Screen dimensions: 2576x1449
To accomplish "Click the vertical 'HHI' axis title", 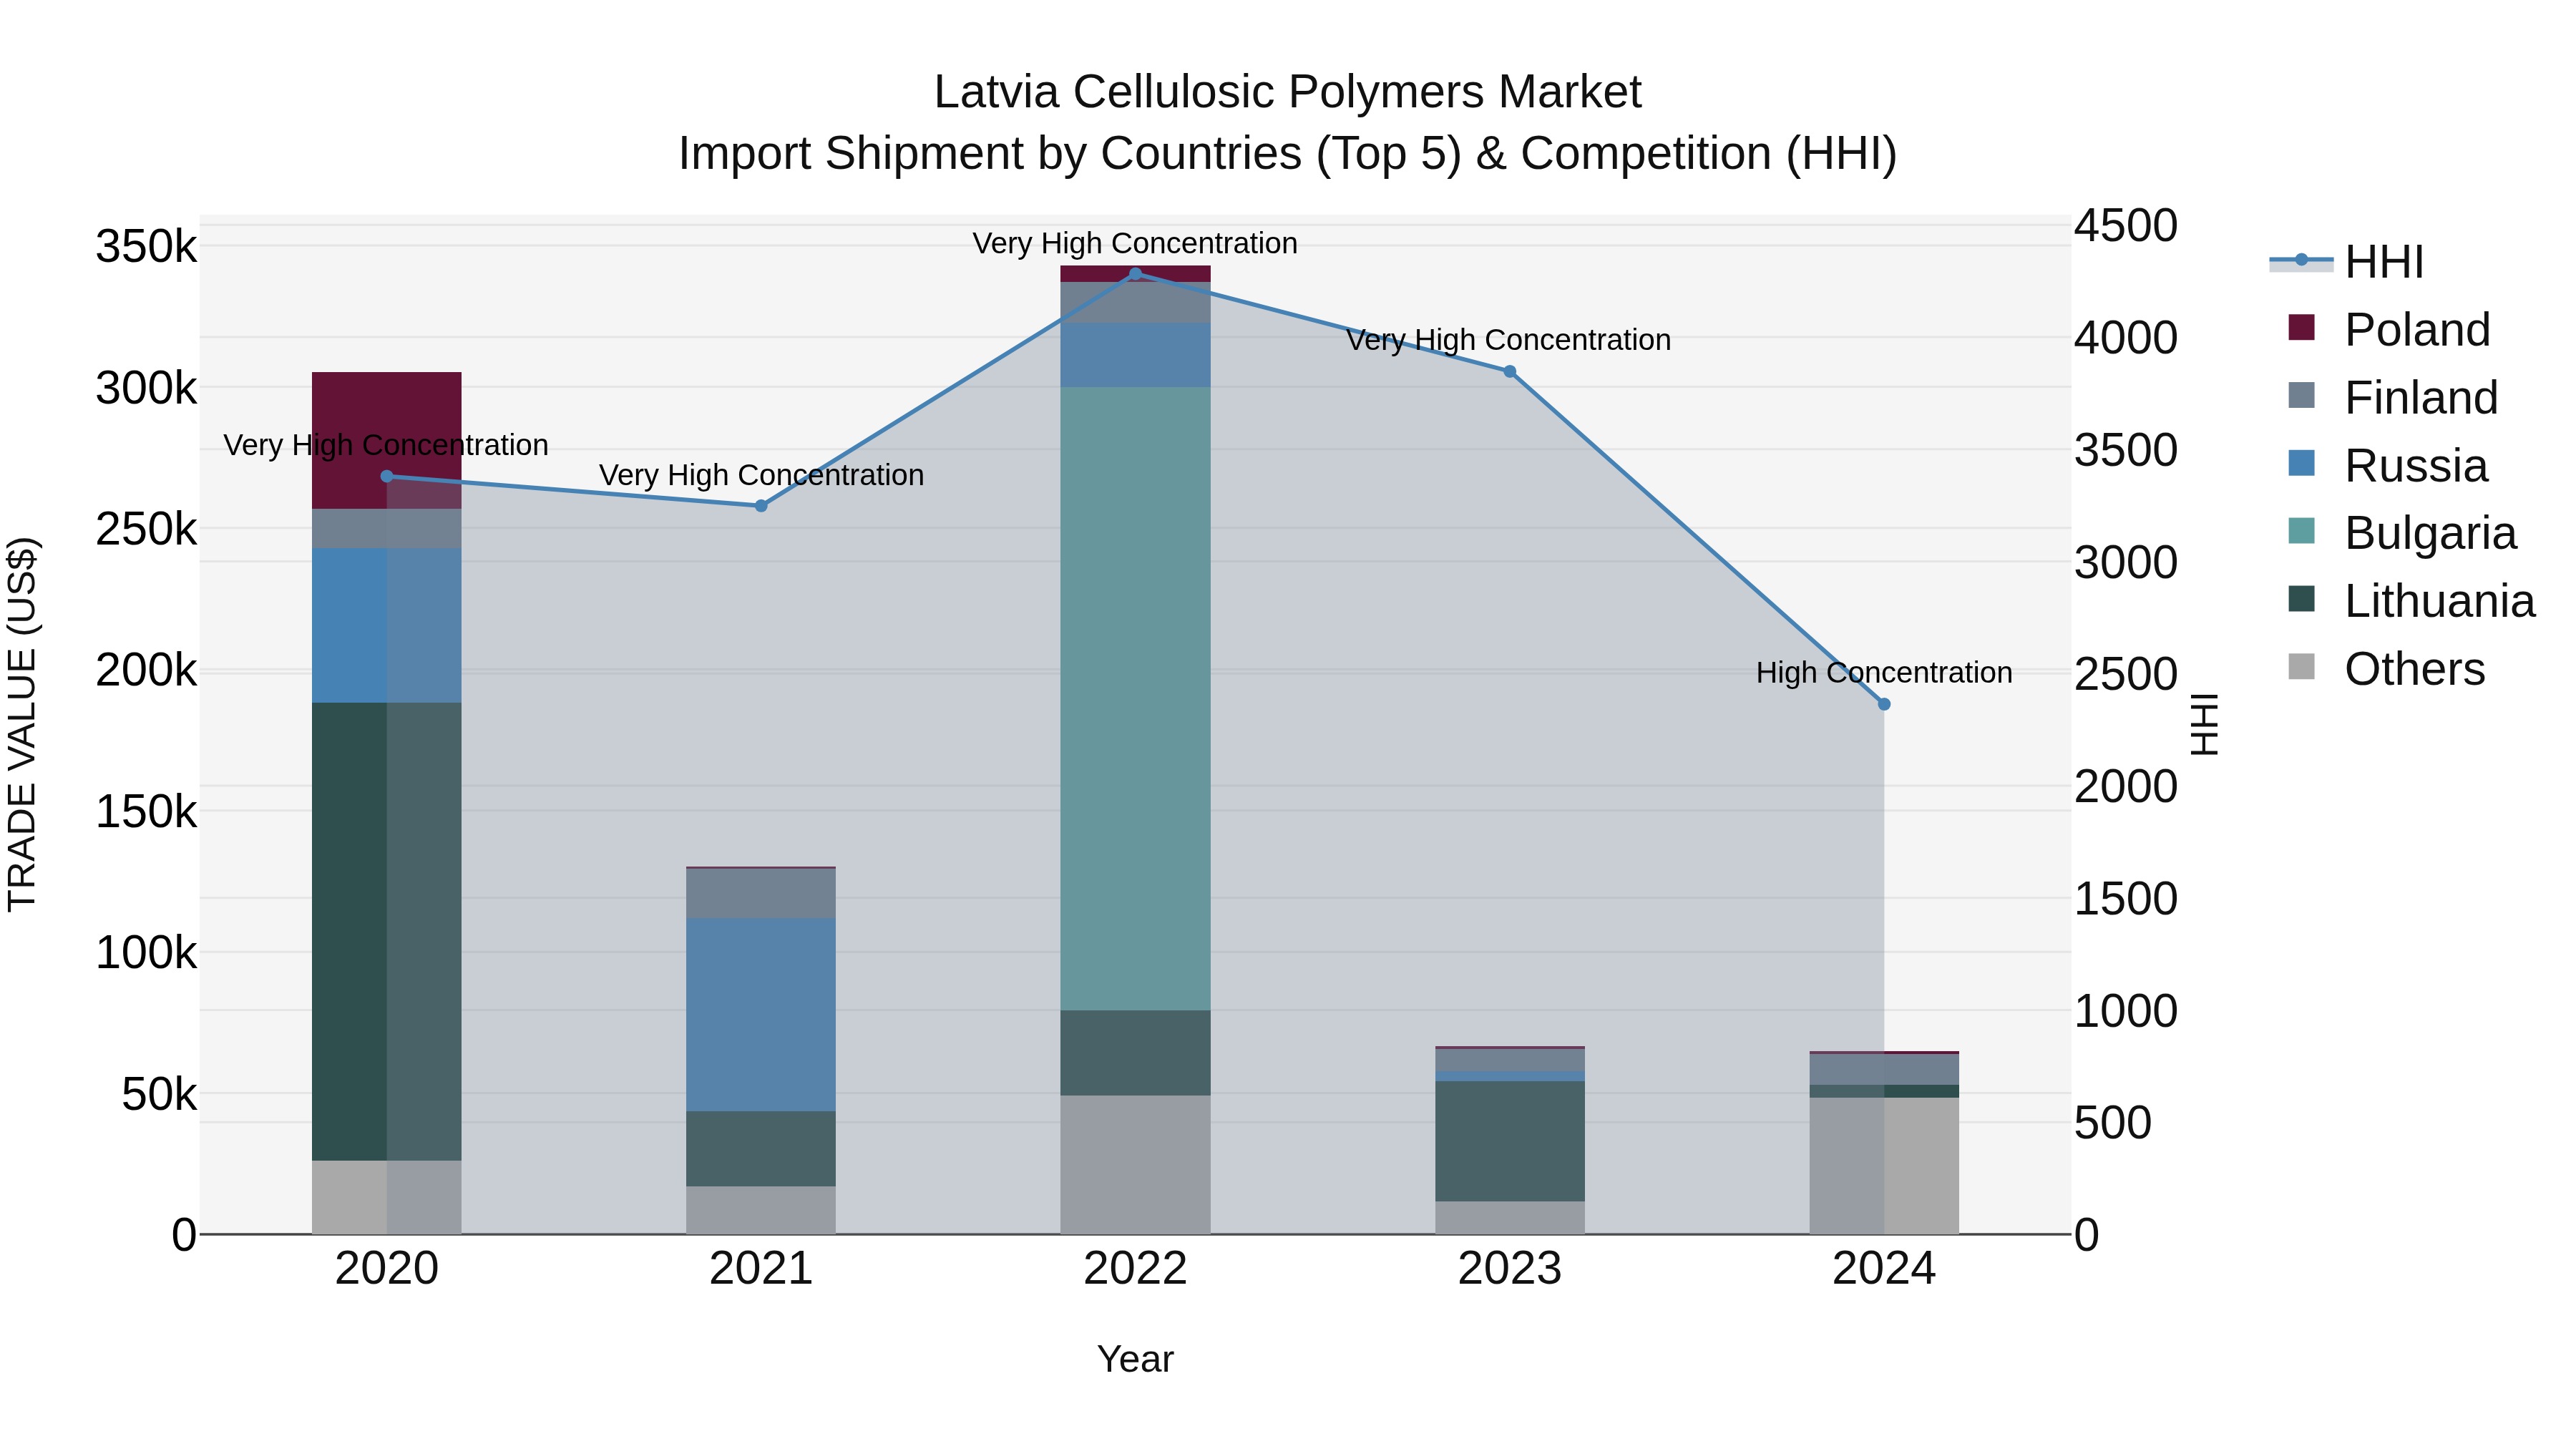I will pyautogui.click(x=2204, y=724).
